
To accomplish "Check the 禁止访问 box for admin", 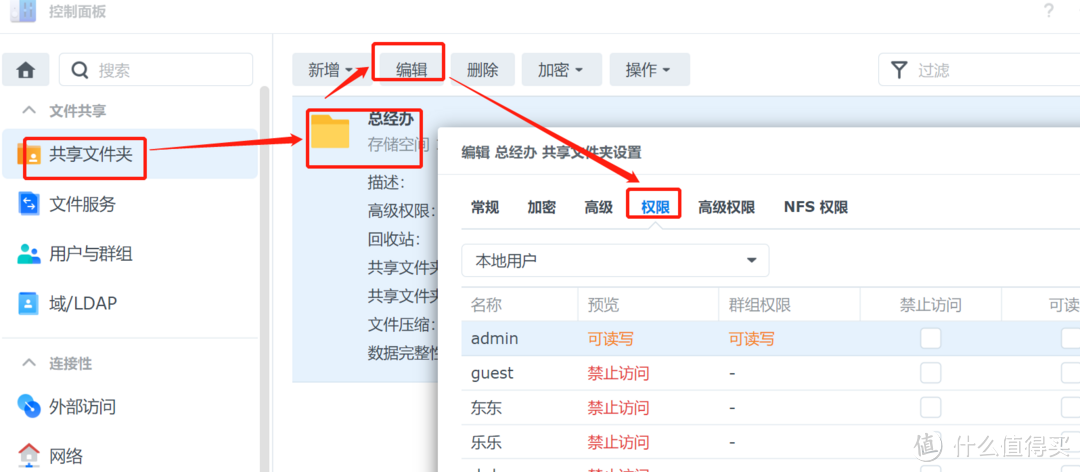I will coord(931,339).
